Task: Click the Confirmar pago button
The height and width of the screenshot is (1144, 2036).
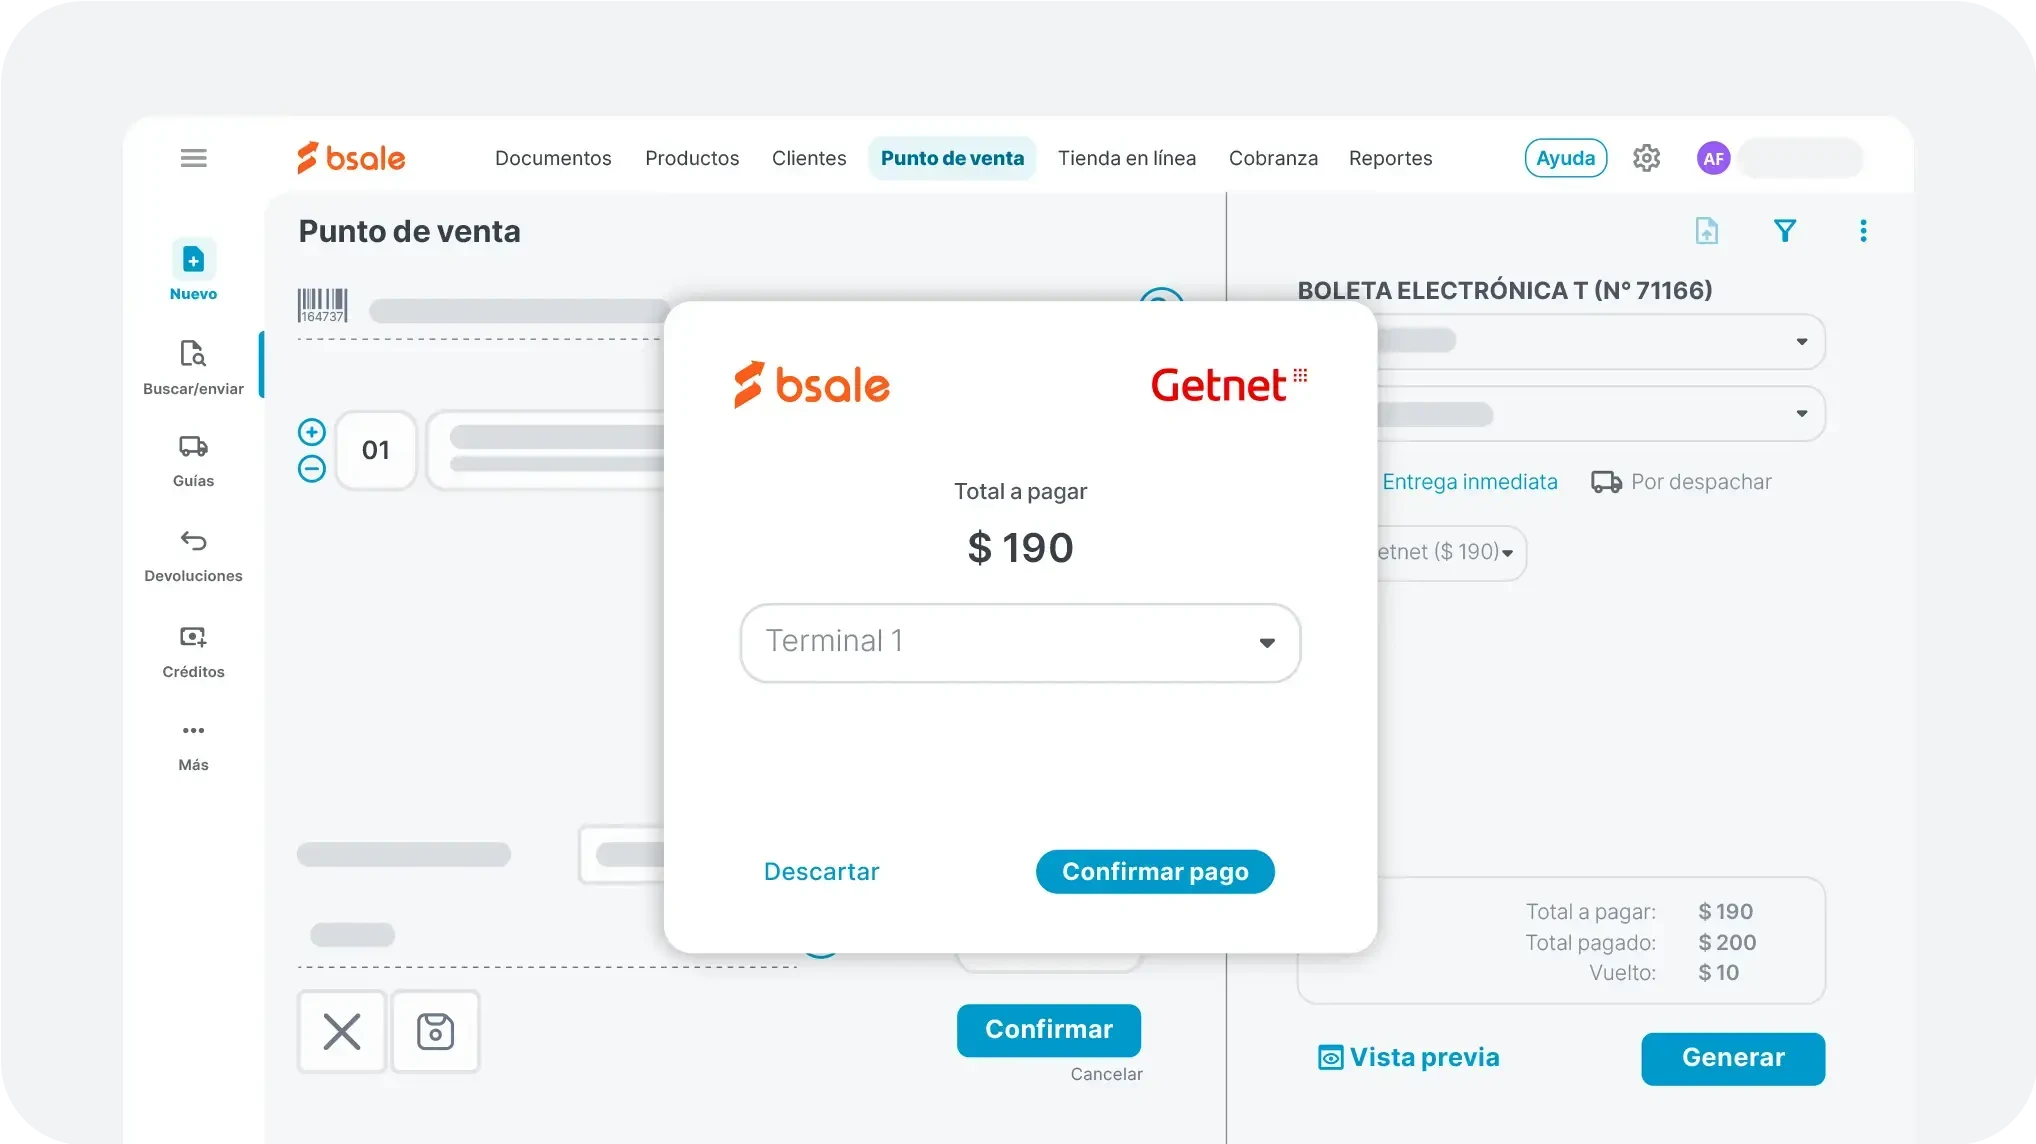Action: pyautogui.click(x=1154, y=871)
